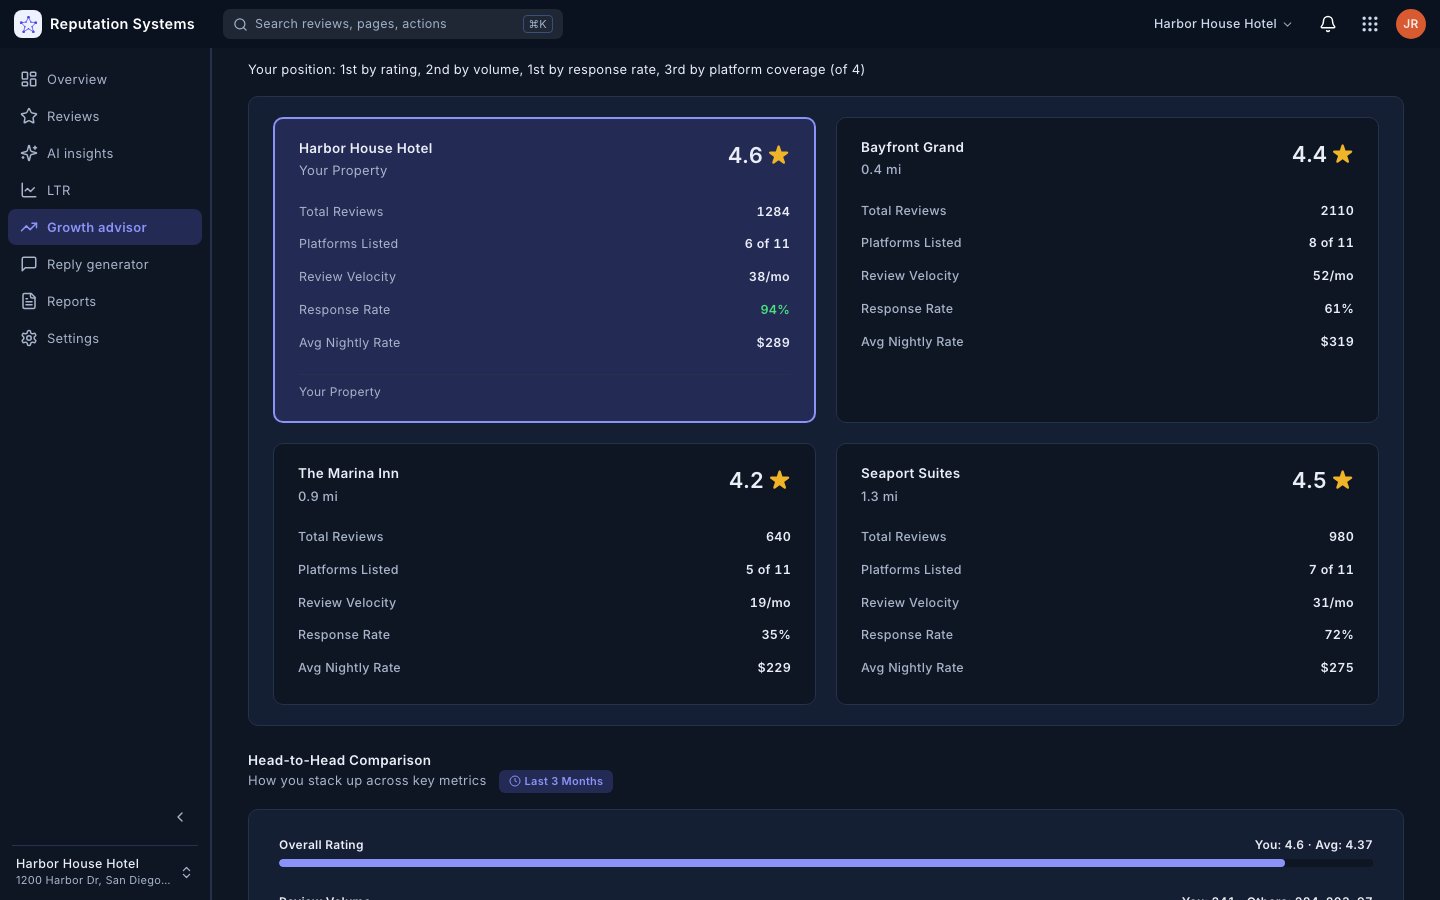
Task: Click the Growth advisor trend icon
Action: (29, 227)
